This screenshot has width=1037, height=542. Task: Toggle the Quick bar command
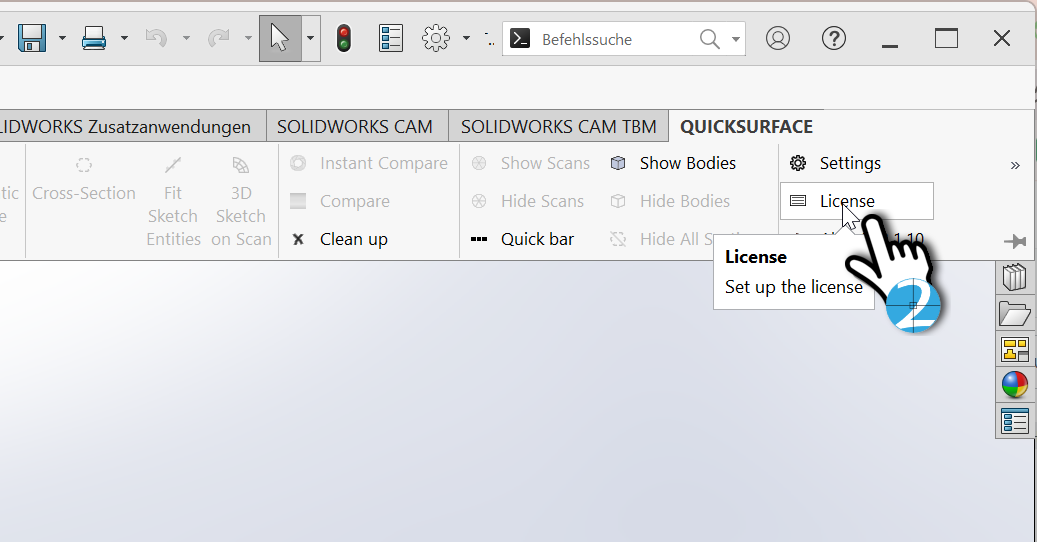(522, 239)
